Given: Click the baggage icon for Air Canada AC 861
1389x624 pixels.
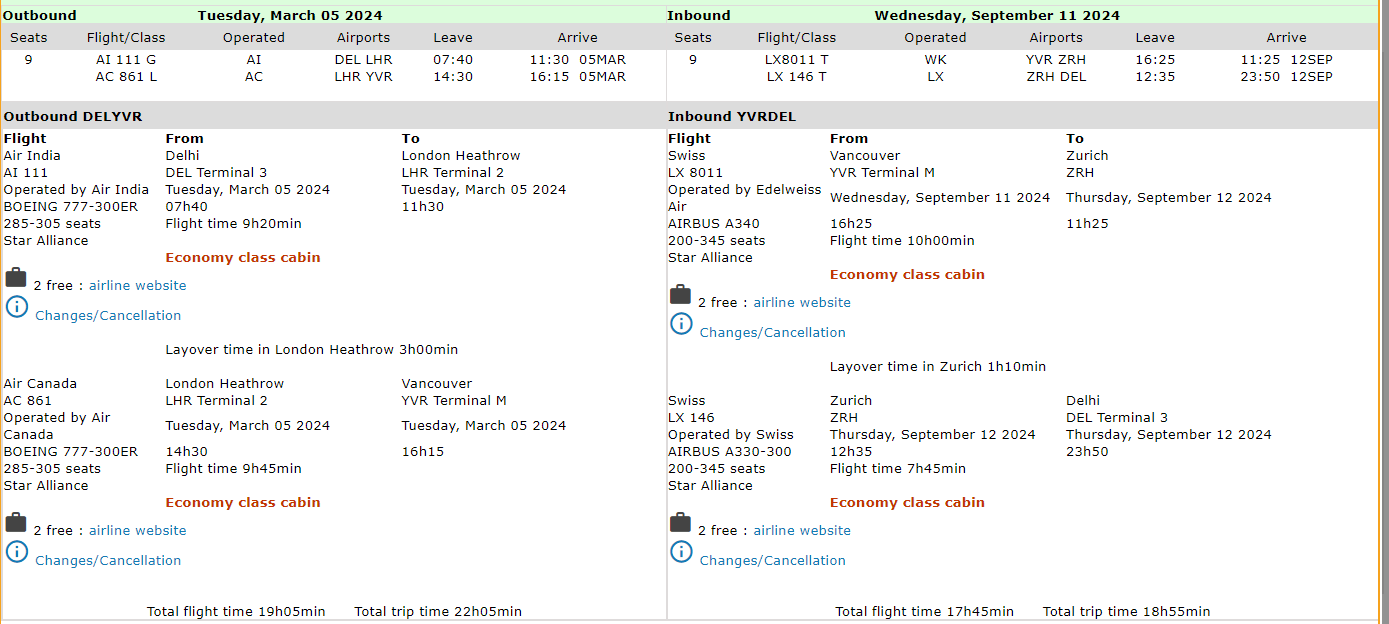Looking at the screenshot, I should (x=16, y=523).
